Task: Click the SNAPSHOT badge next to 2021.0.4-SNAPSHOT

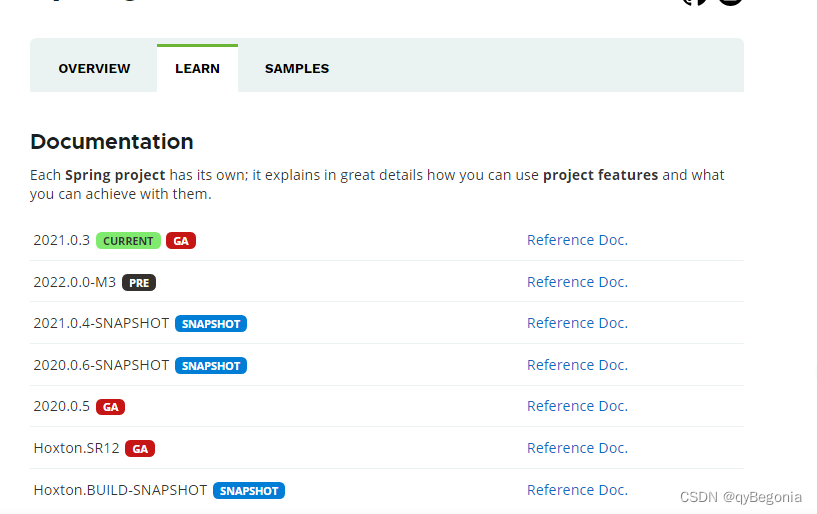Action: tap(211, 324)
